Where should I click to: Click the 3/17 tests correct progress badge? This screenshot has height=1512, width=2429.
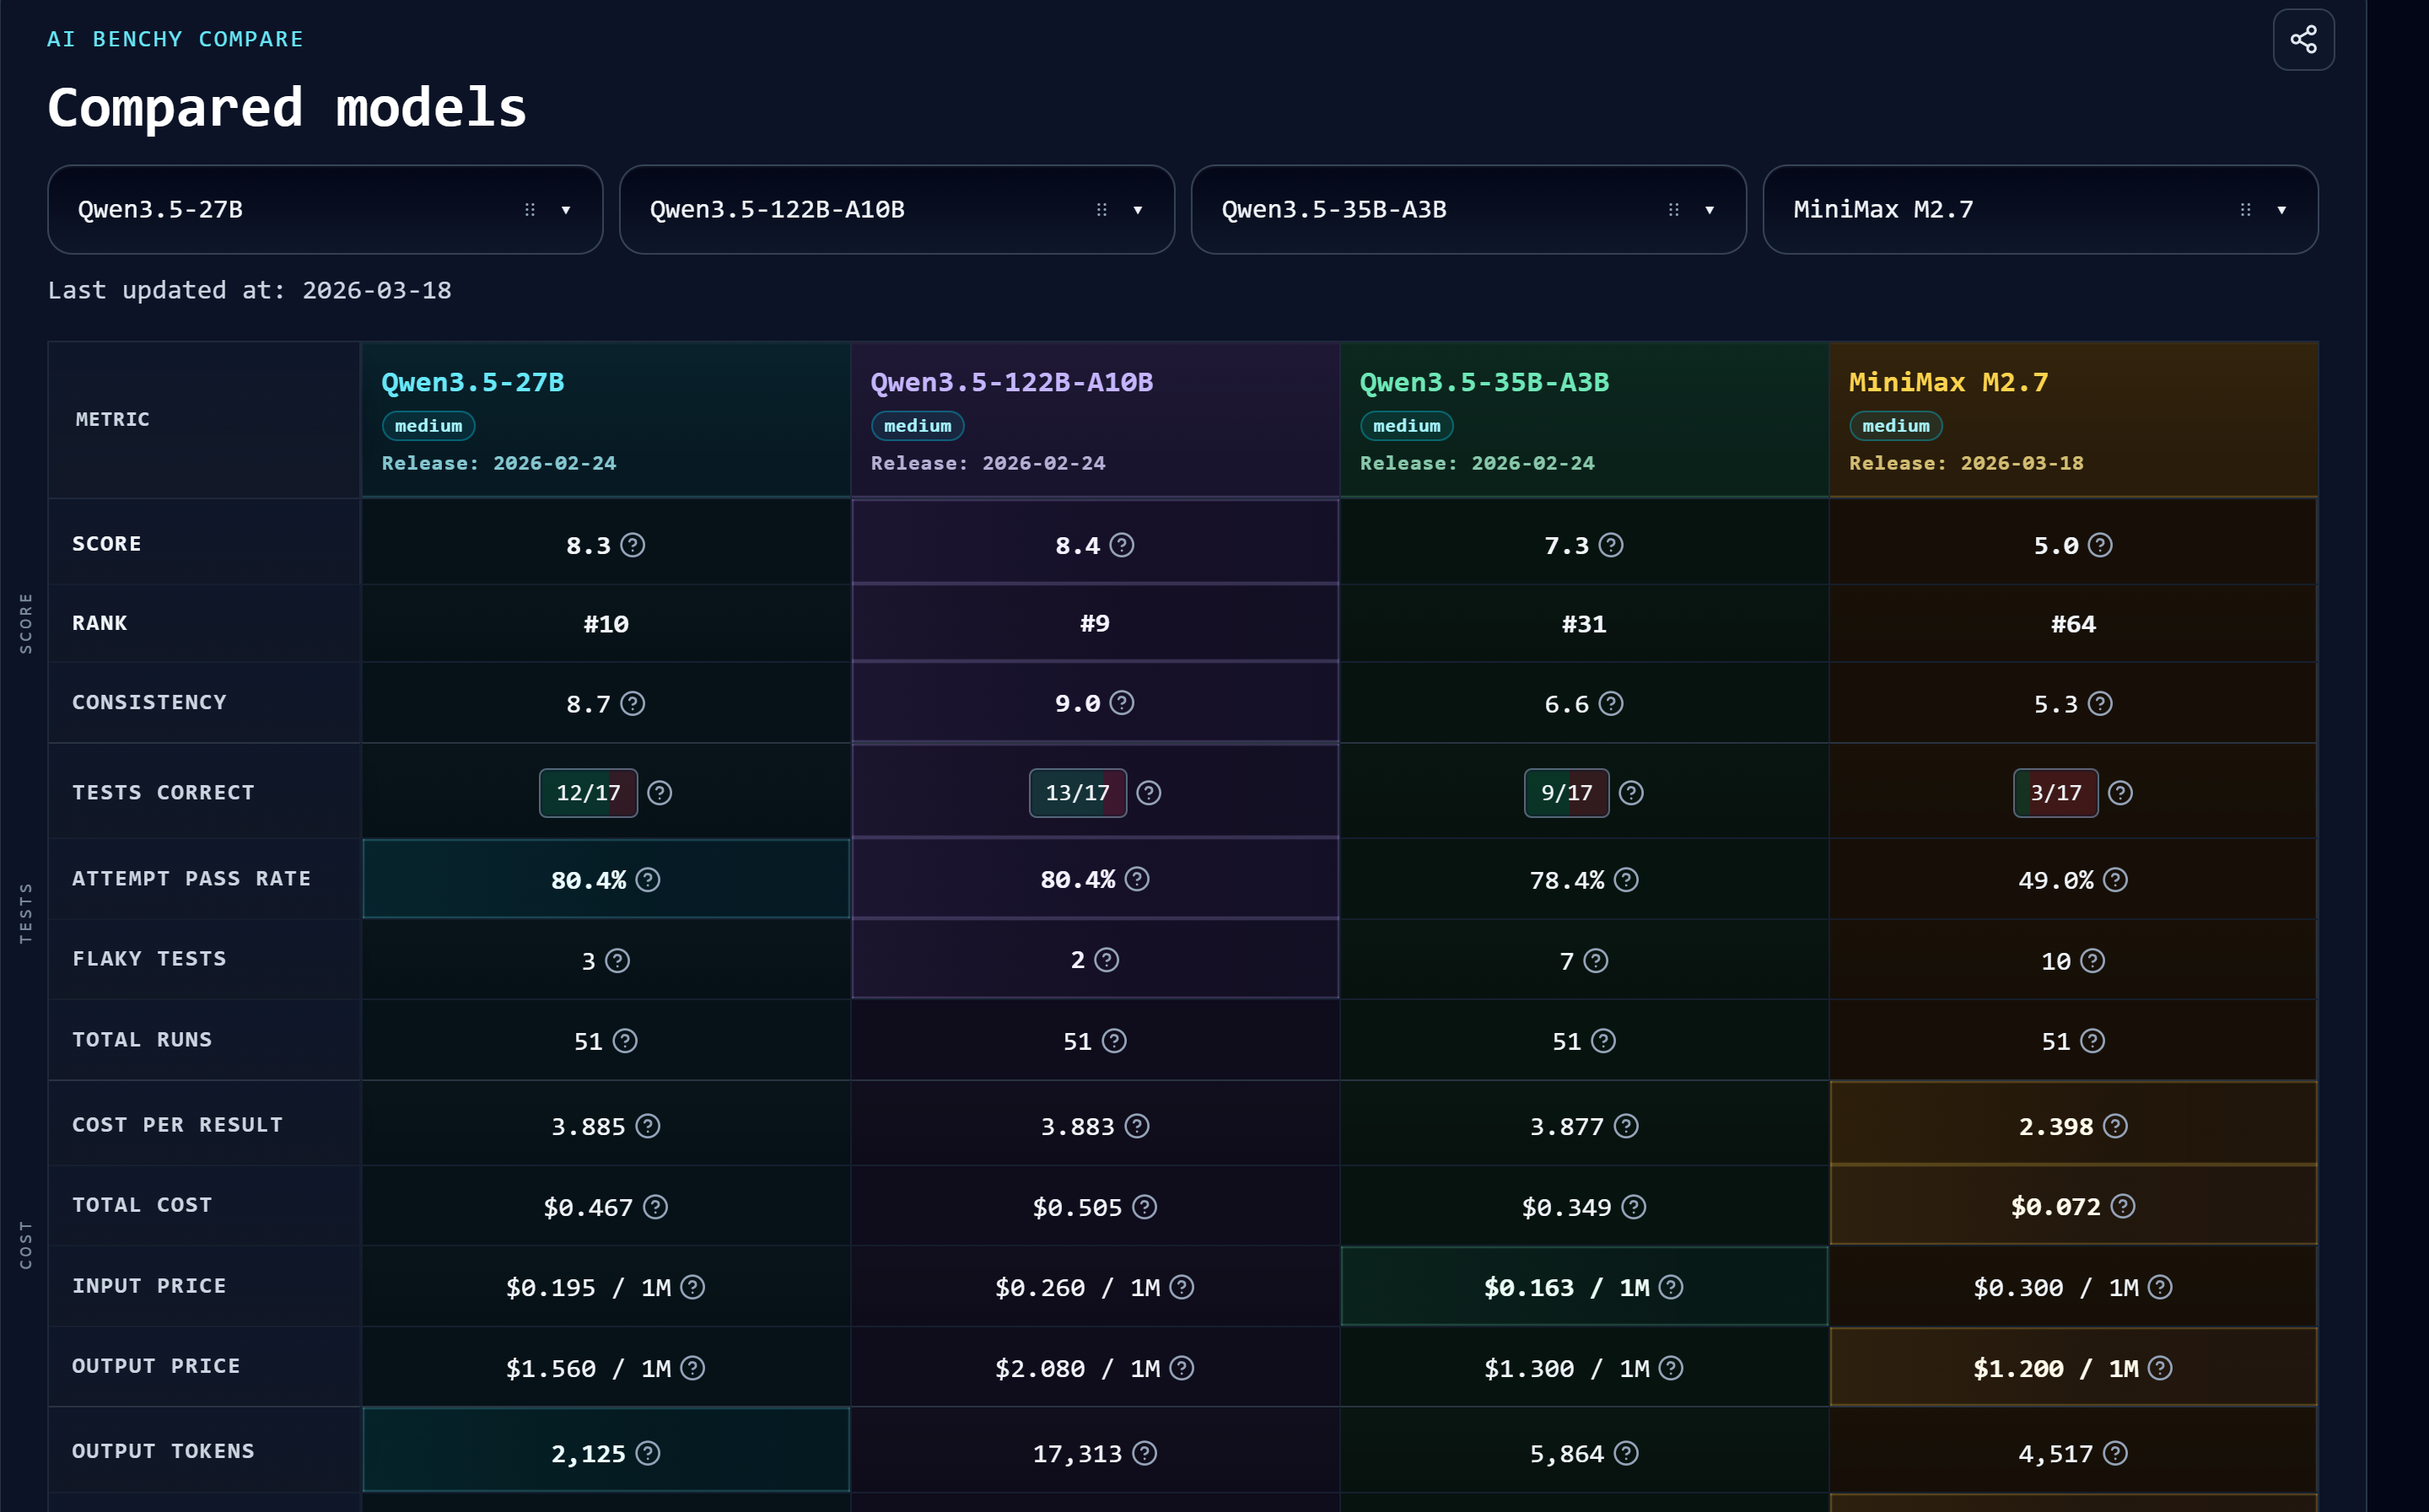(2055, 793)
